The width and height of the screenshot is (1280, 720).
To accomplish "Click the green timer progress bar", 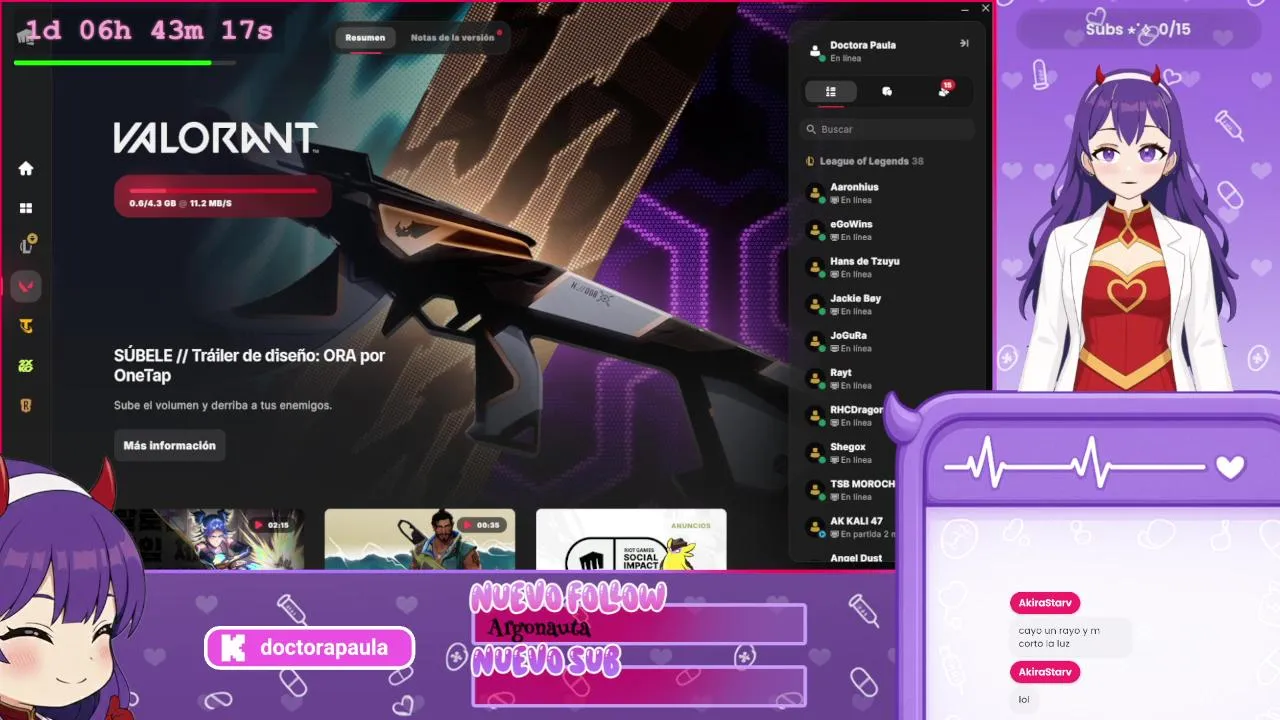I will coord(125,62).
